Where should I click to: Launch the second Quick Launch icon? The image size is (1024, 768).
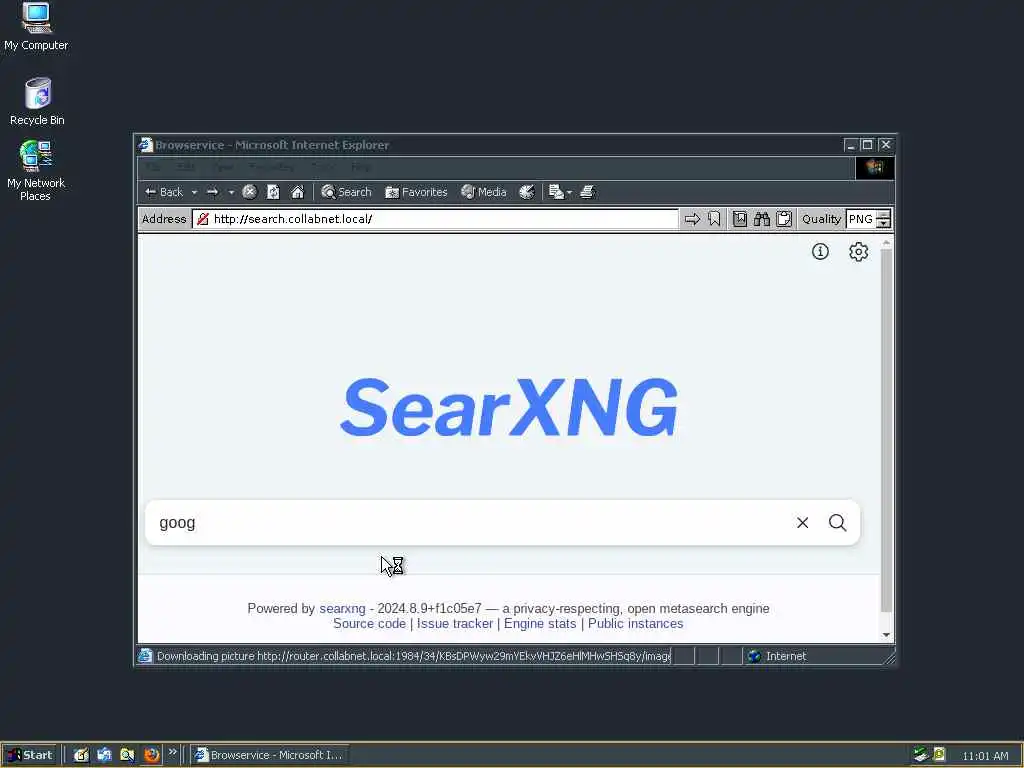pyautogui.click(x=104, y=755)
